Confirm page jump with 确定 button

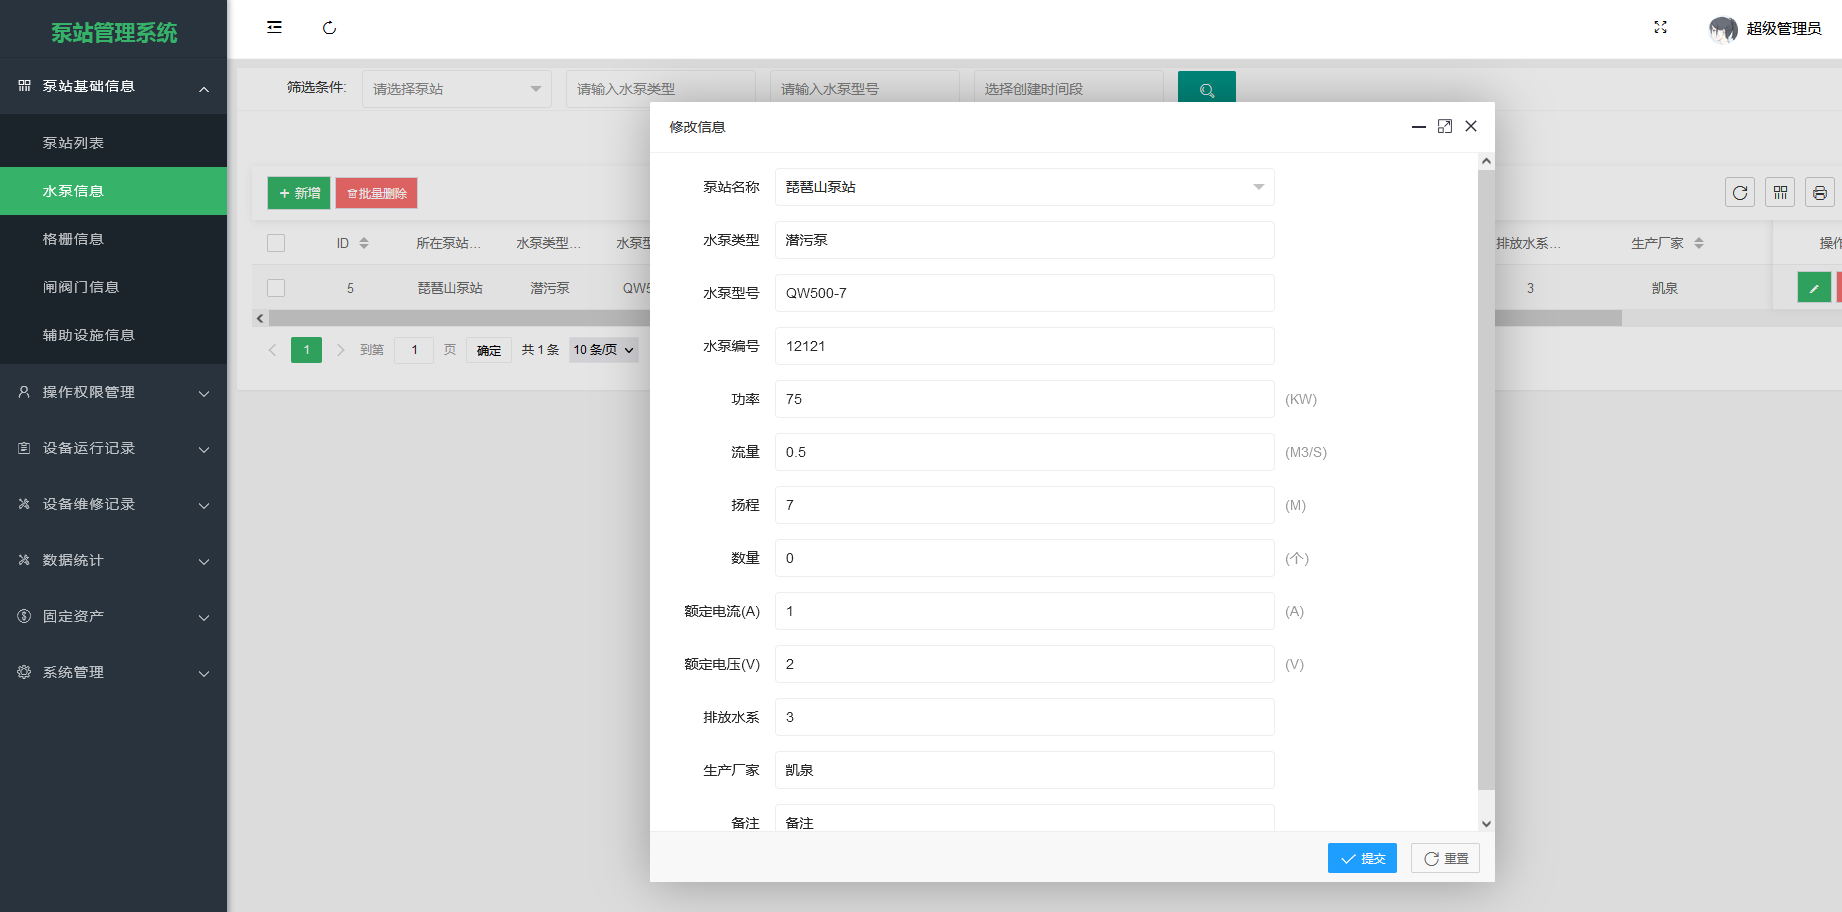click(x=489, y=350)
